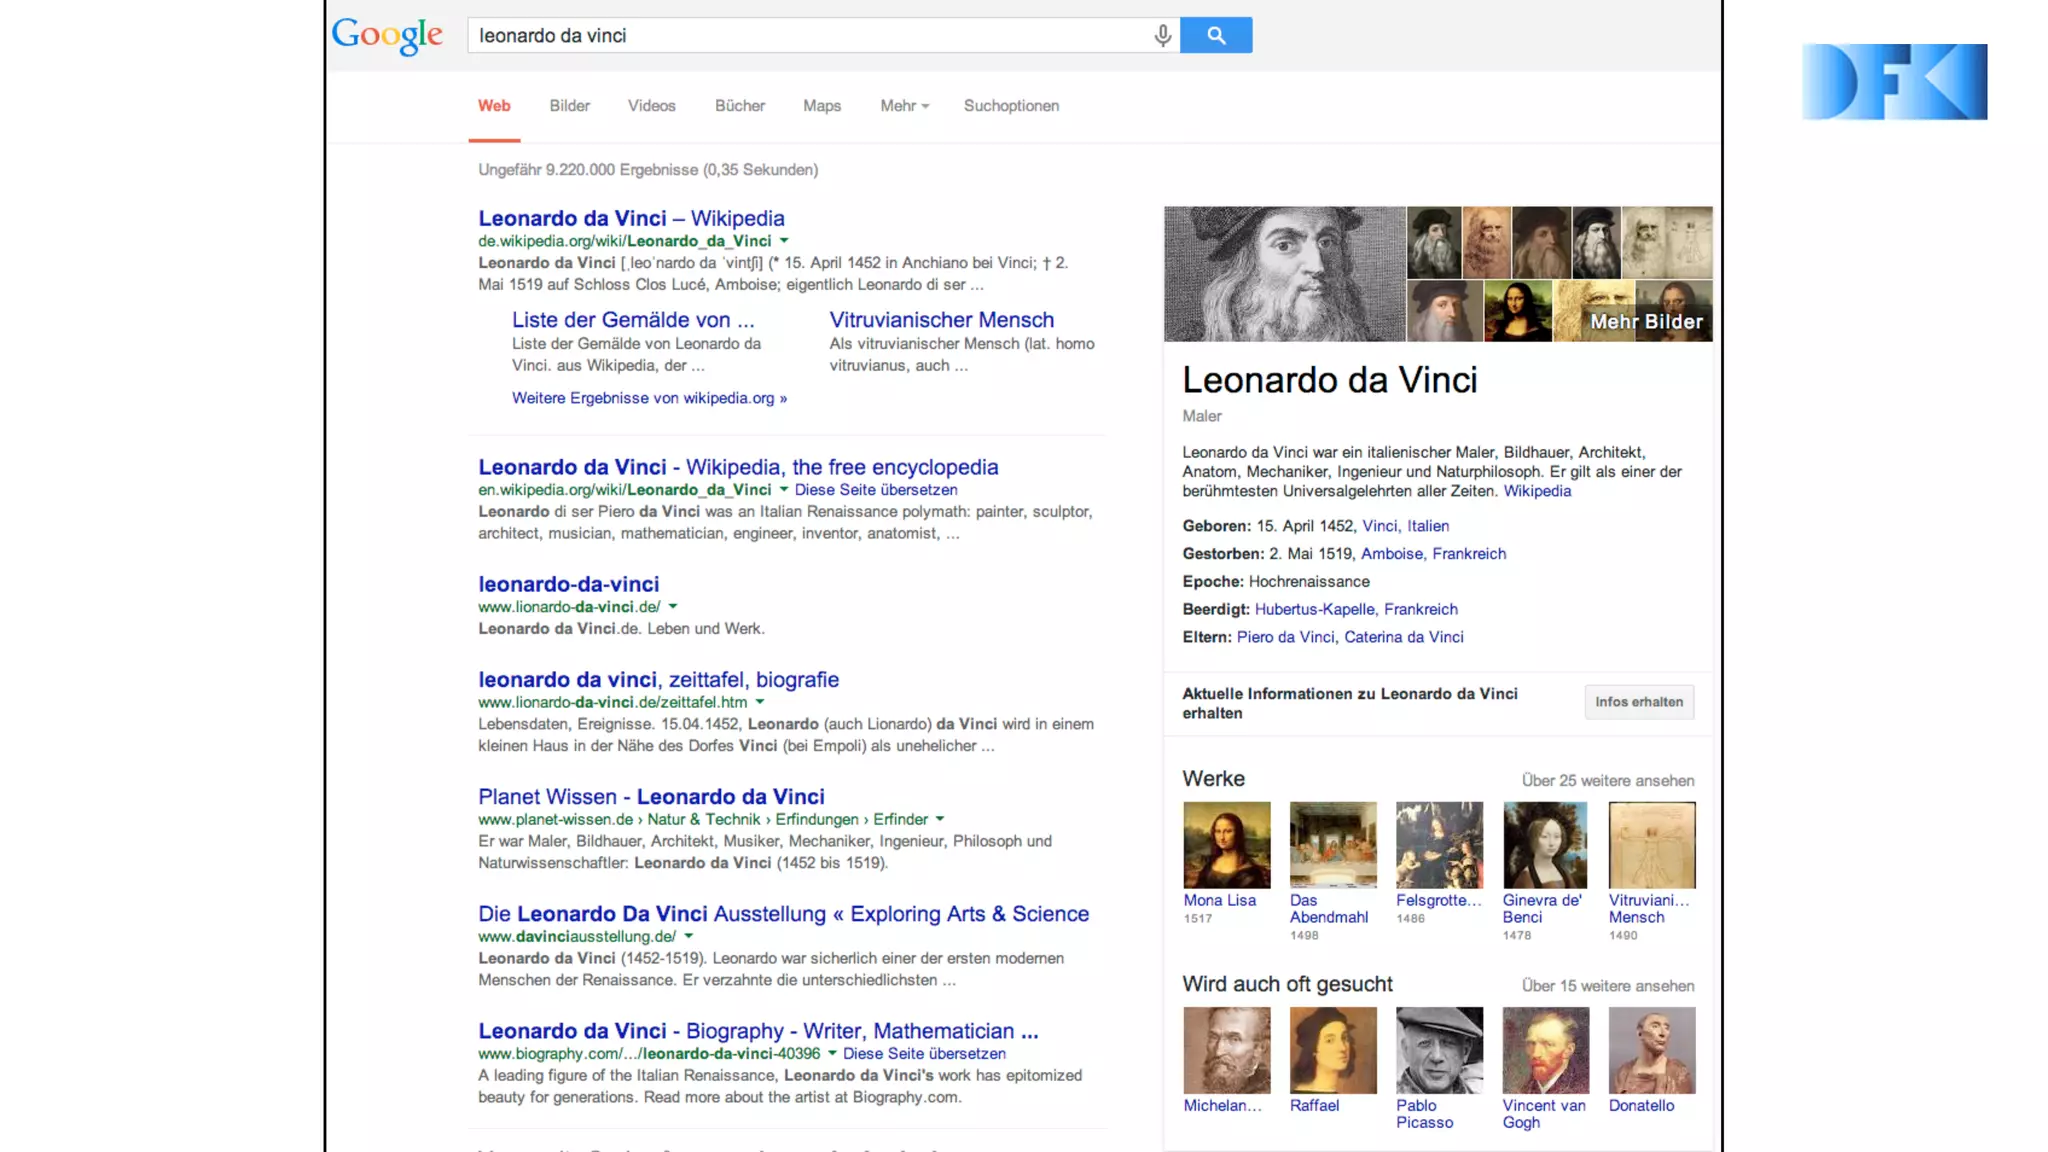
Task: Click the blue magnifier search button
Action: click(1216, 35)
